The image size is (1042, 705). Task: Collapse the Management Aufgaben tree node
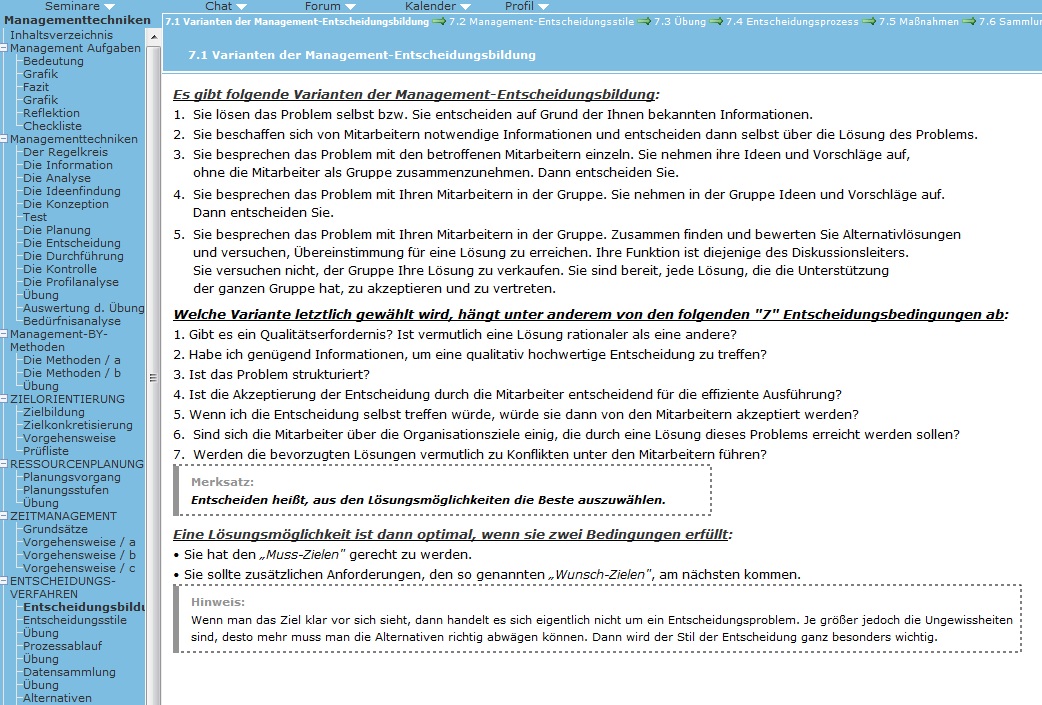point(3,48)
